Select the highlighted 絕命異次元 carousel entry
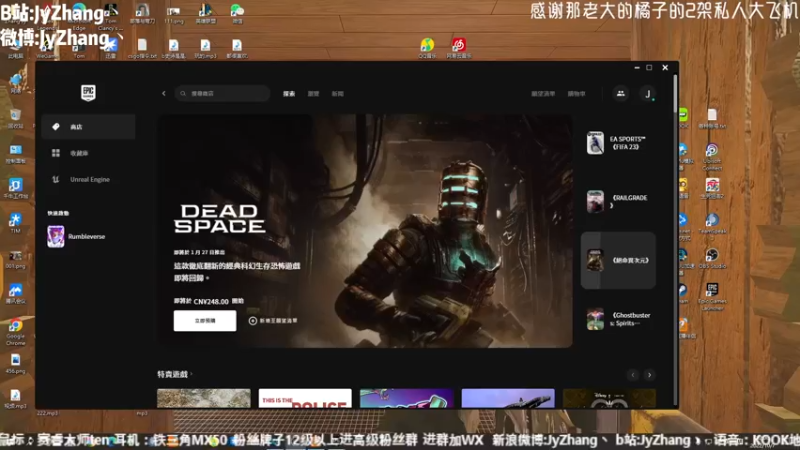Viewport: 800px width, 450px height. (618, 260)
